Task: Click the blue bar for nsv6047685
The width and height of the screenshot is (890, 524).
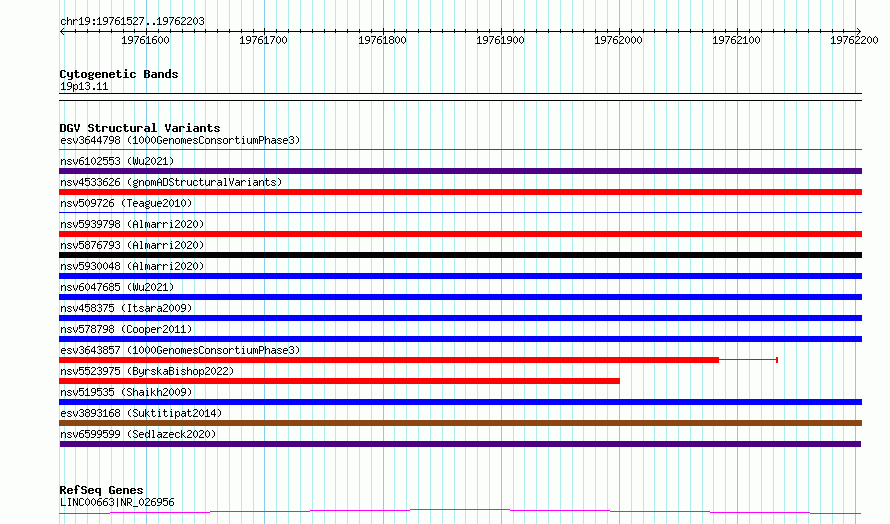Action: click(460, 297)
